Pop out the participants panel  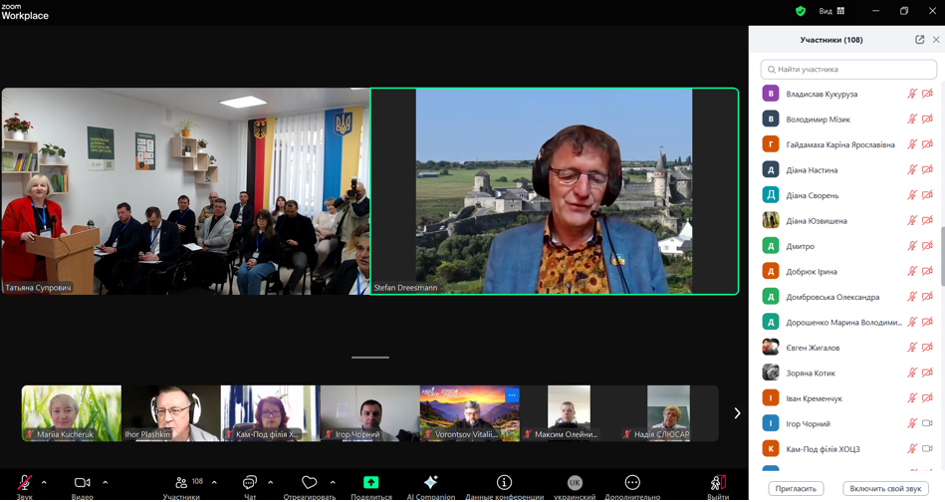(x=919, y=40)
